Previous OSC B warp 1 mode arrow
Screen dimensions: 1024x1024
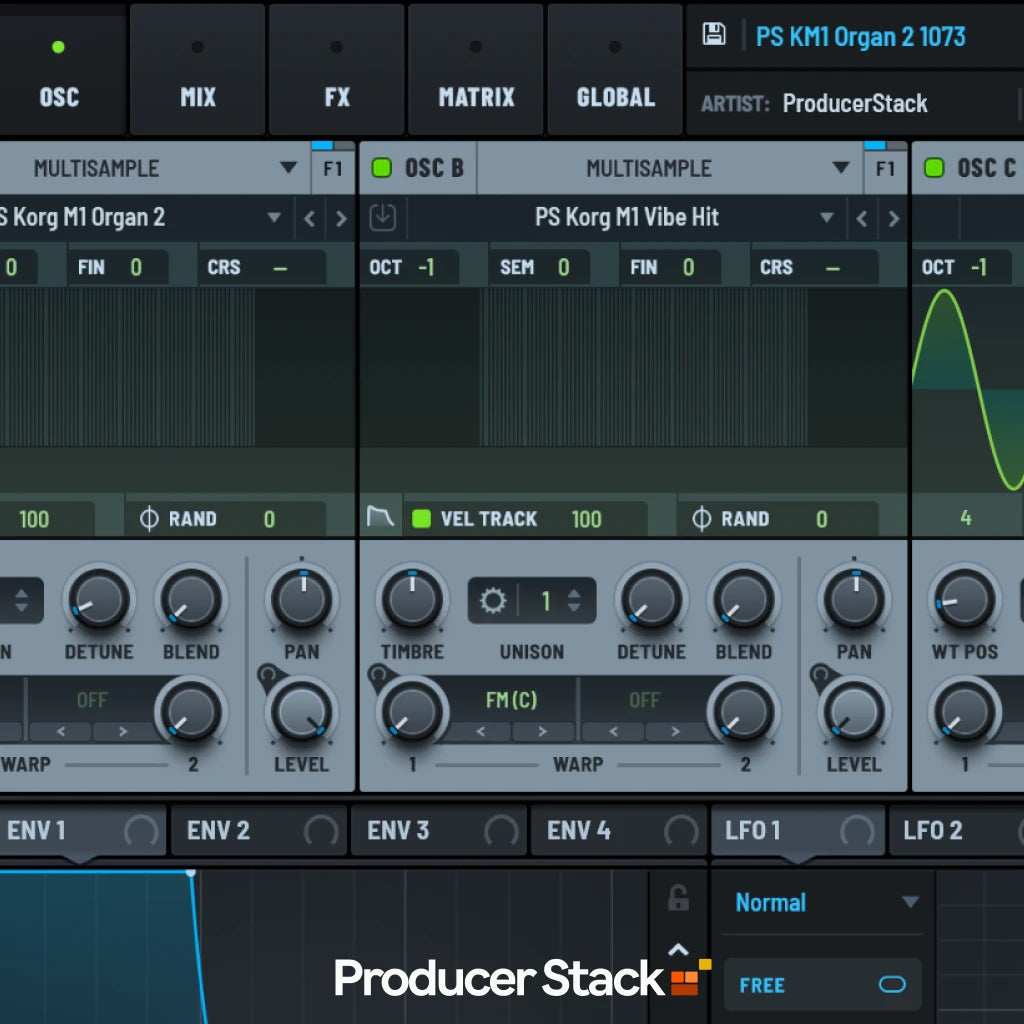coord(481,731)
